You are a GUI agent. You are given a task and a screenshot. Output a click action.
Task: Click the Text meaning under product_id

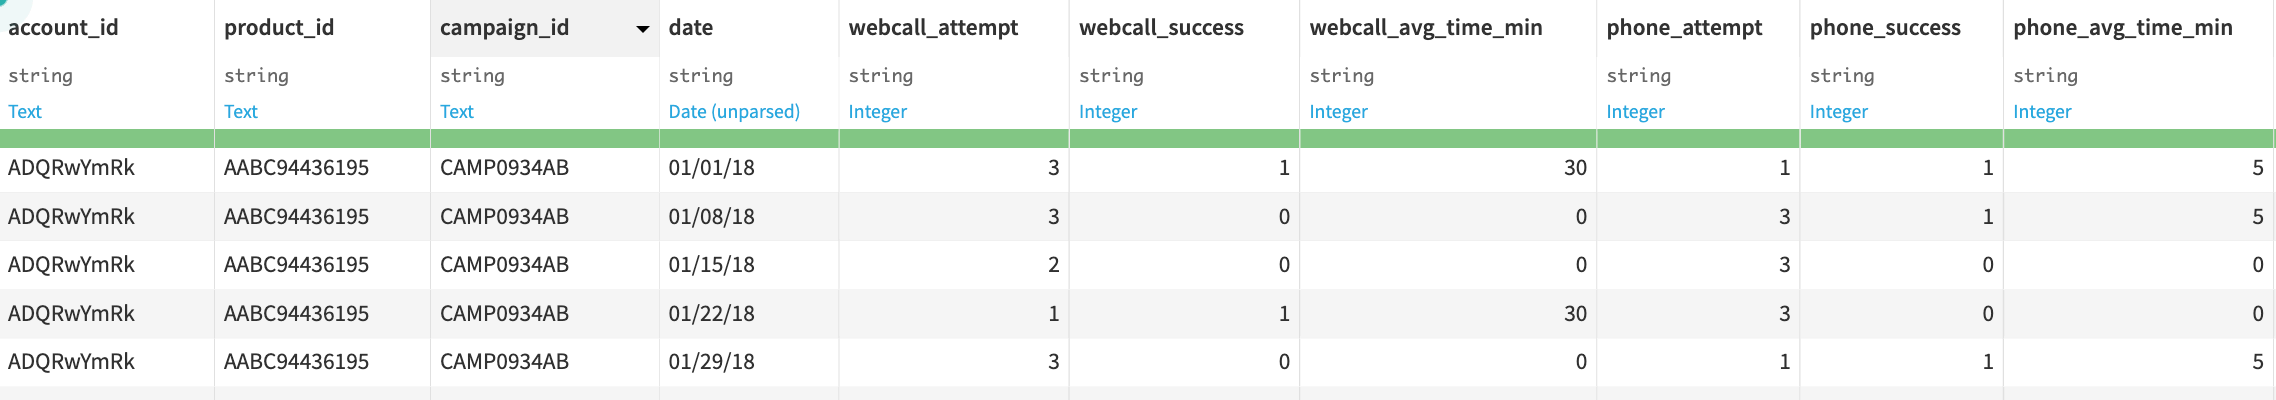click(x=241, y=112)
